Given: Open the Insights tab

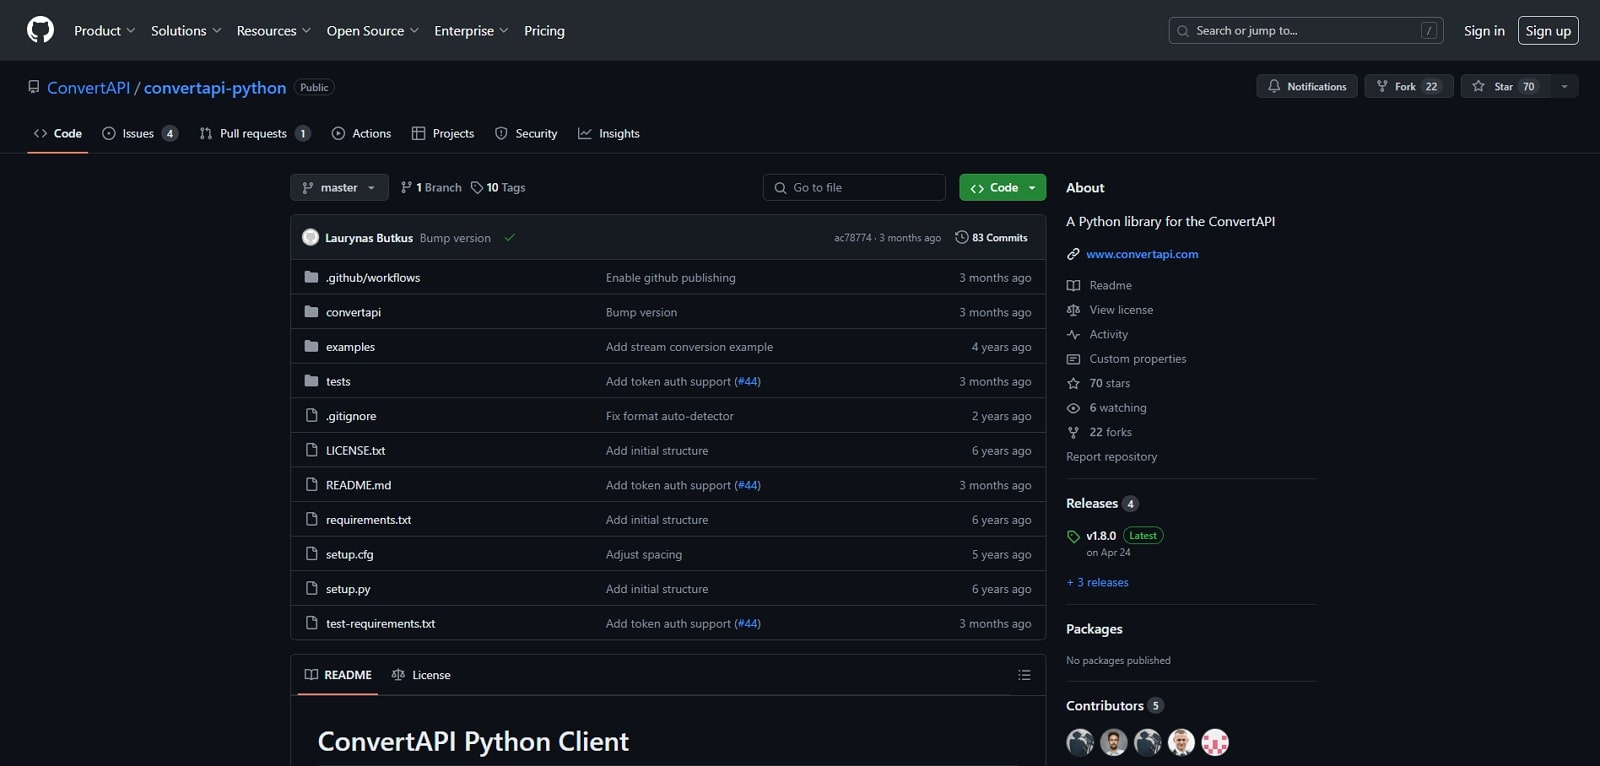Looking at the screenshot, I should click(609, 133).
